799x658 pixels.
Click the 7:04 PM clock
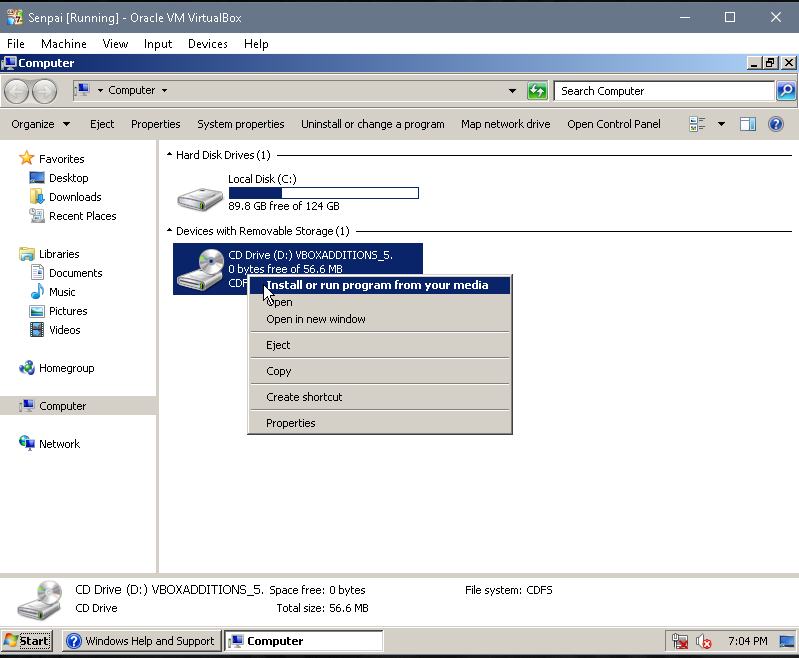(748, 641)
